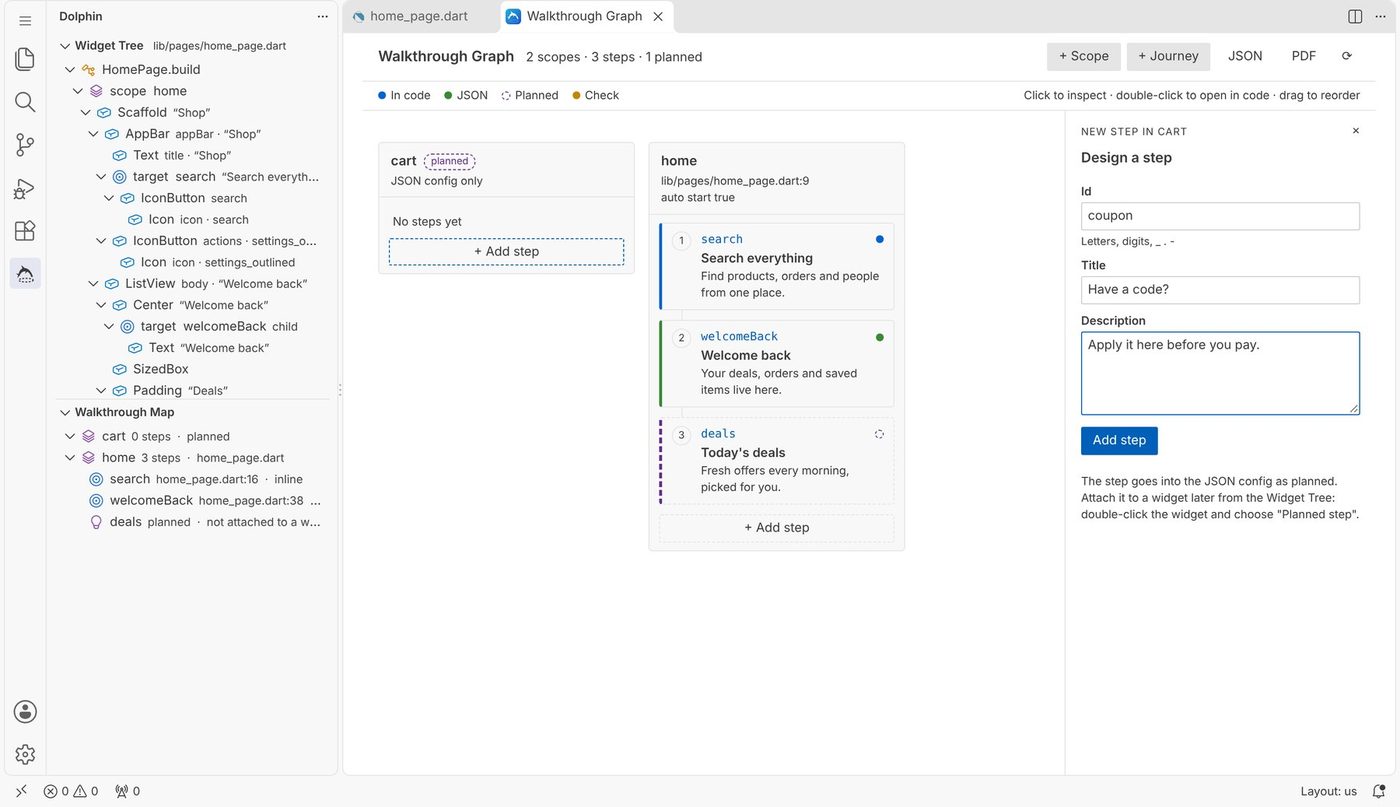The height and width of the screenshot is (807, 1400).
Task: Click the + Journey button
Action: tap(1168, 56)
